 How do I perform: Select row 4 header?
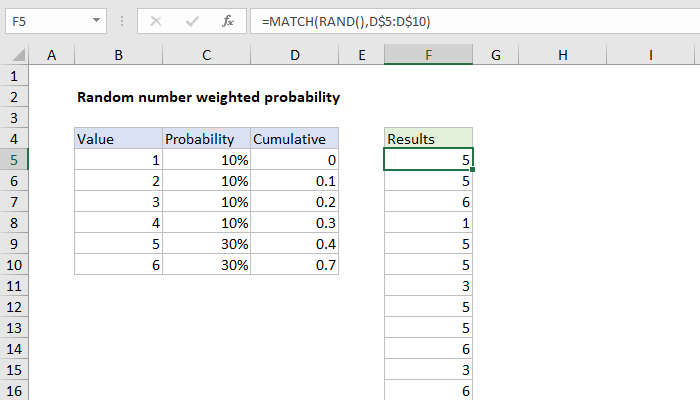pyautogui.click(x=15, y=139)
